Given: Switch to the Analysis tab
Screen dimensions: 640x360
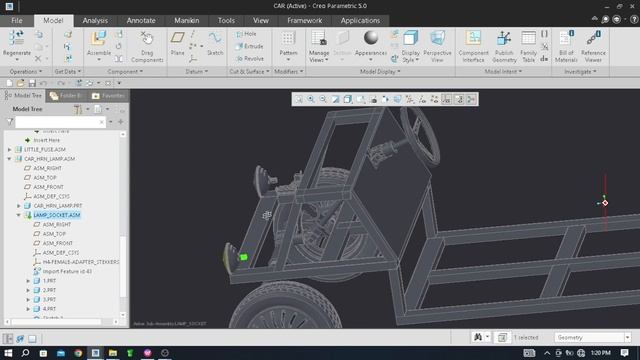Looking at the screenshot, I should (x=95, y=20).
